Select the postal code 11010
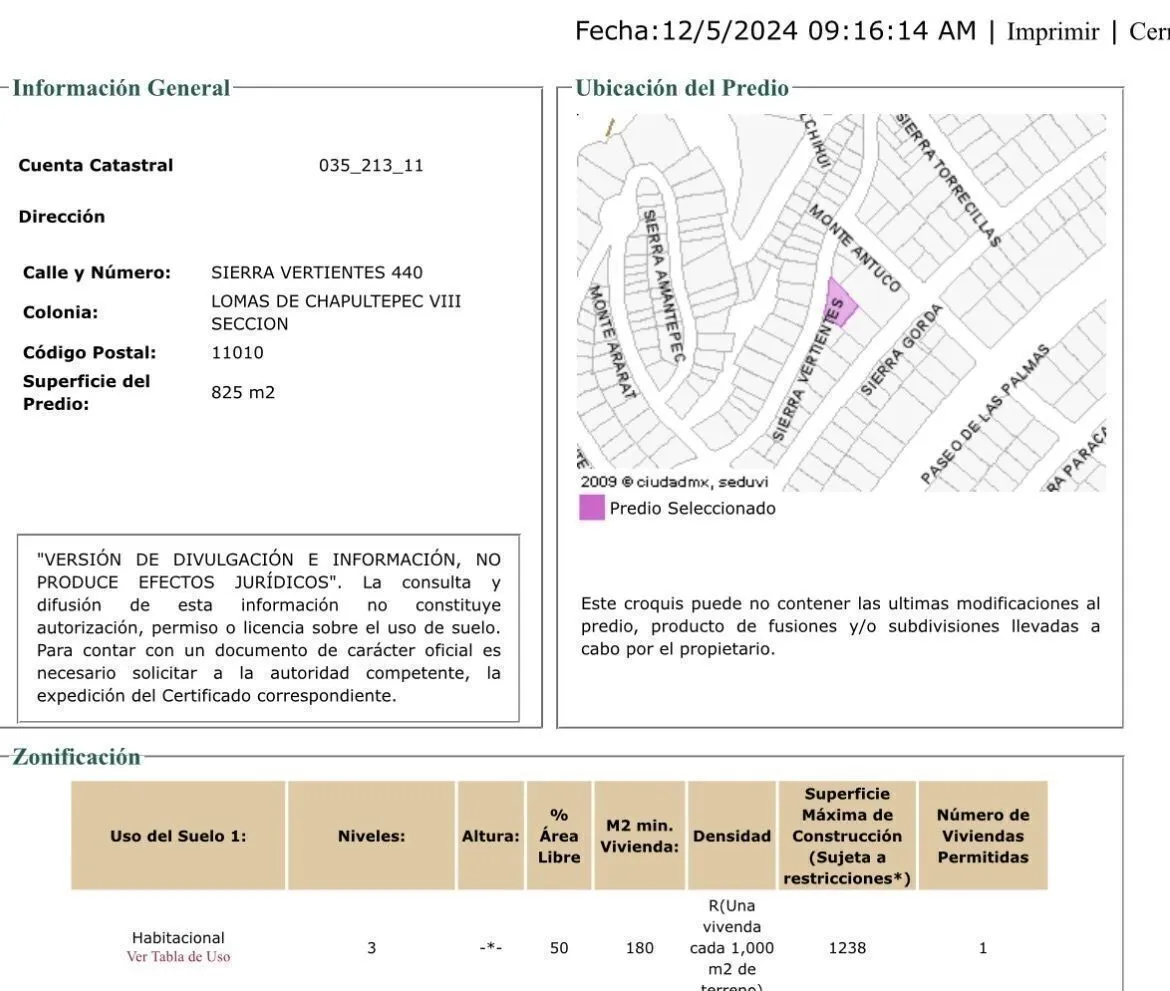The height and width of the screenshot is (991, 1170). click(237, 352)
